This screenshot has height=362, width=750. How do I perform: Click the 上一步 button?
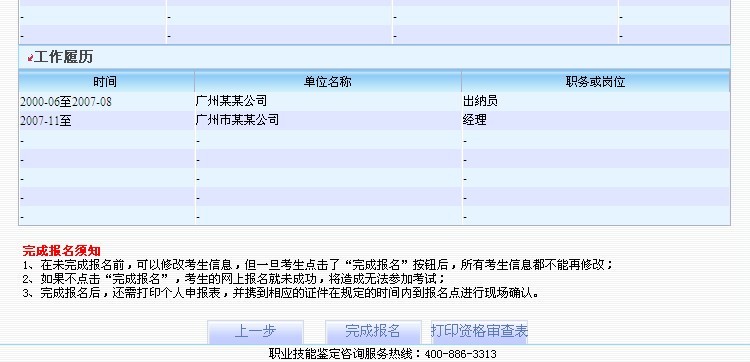tap(255, 331)
